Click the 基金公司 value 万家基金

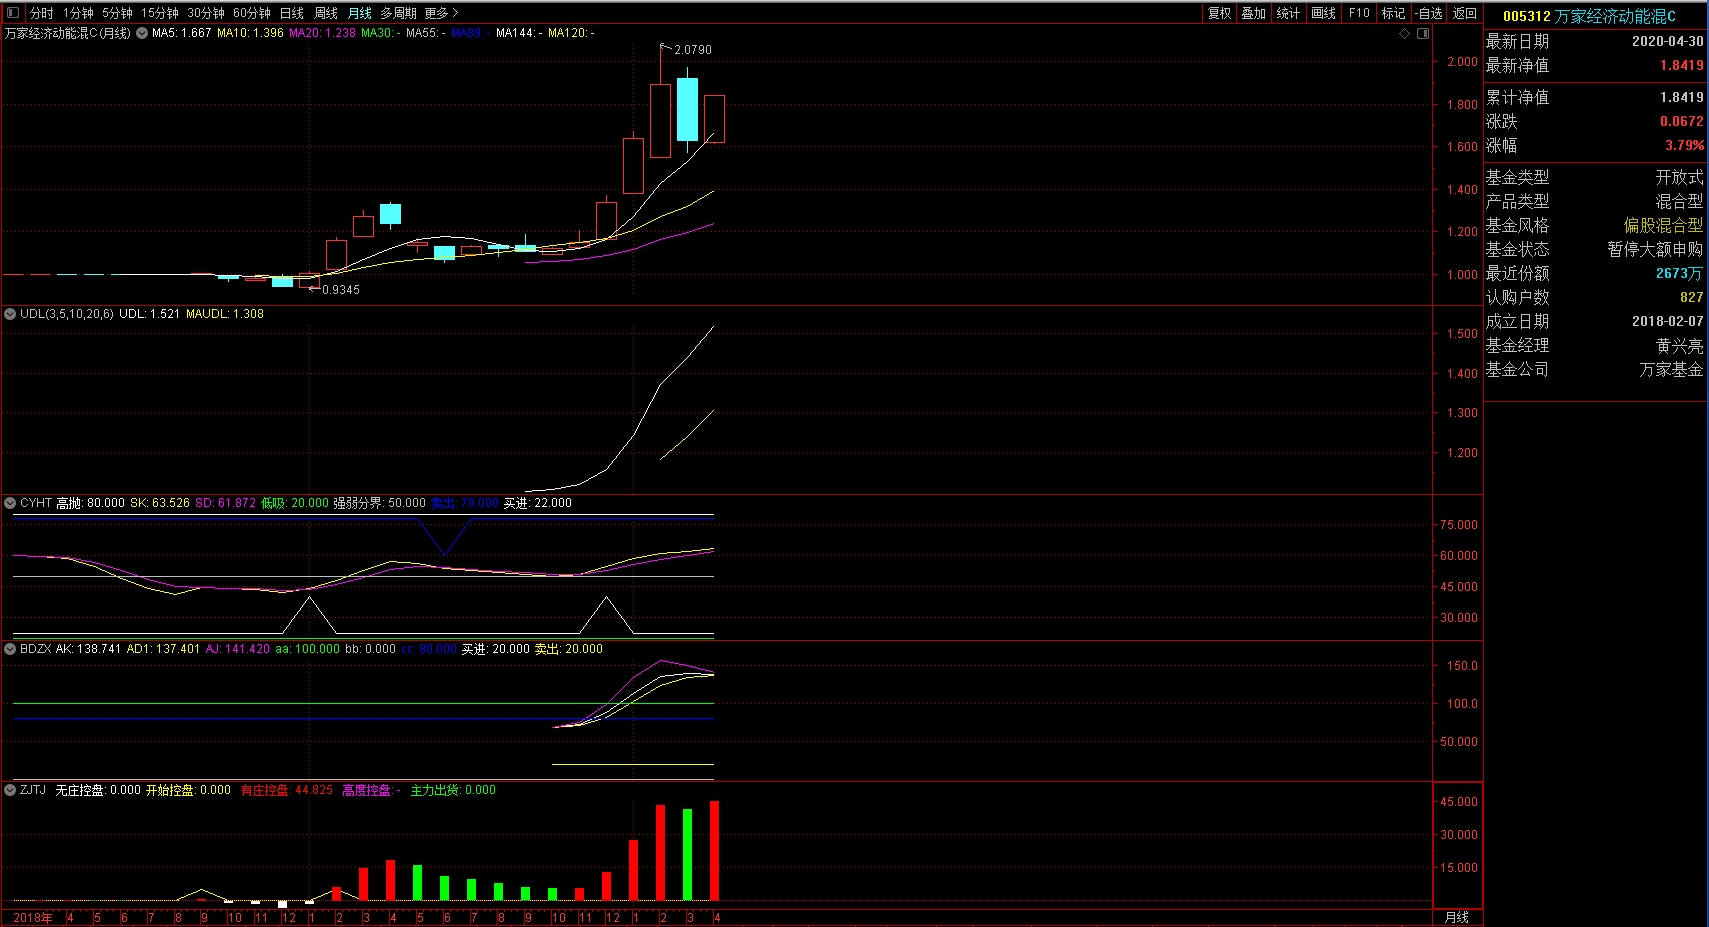point(1671,369)
